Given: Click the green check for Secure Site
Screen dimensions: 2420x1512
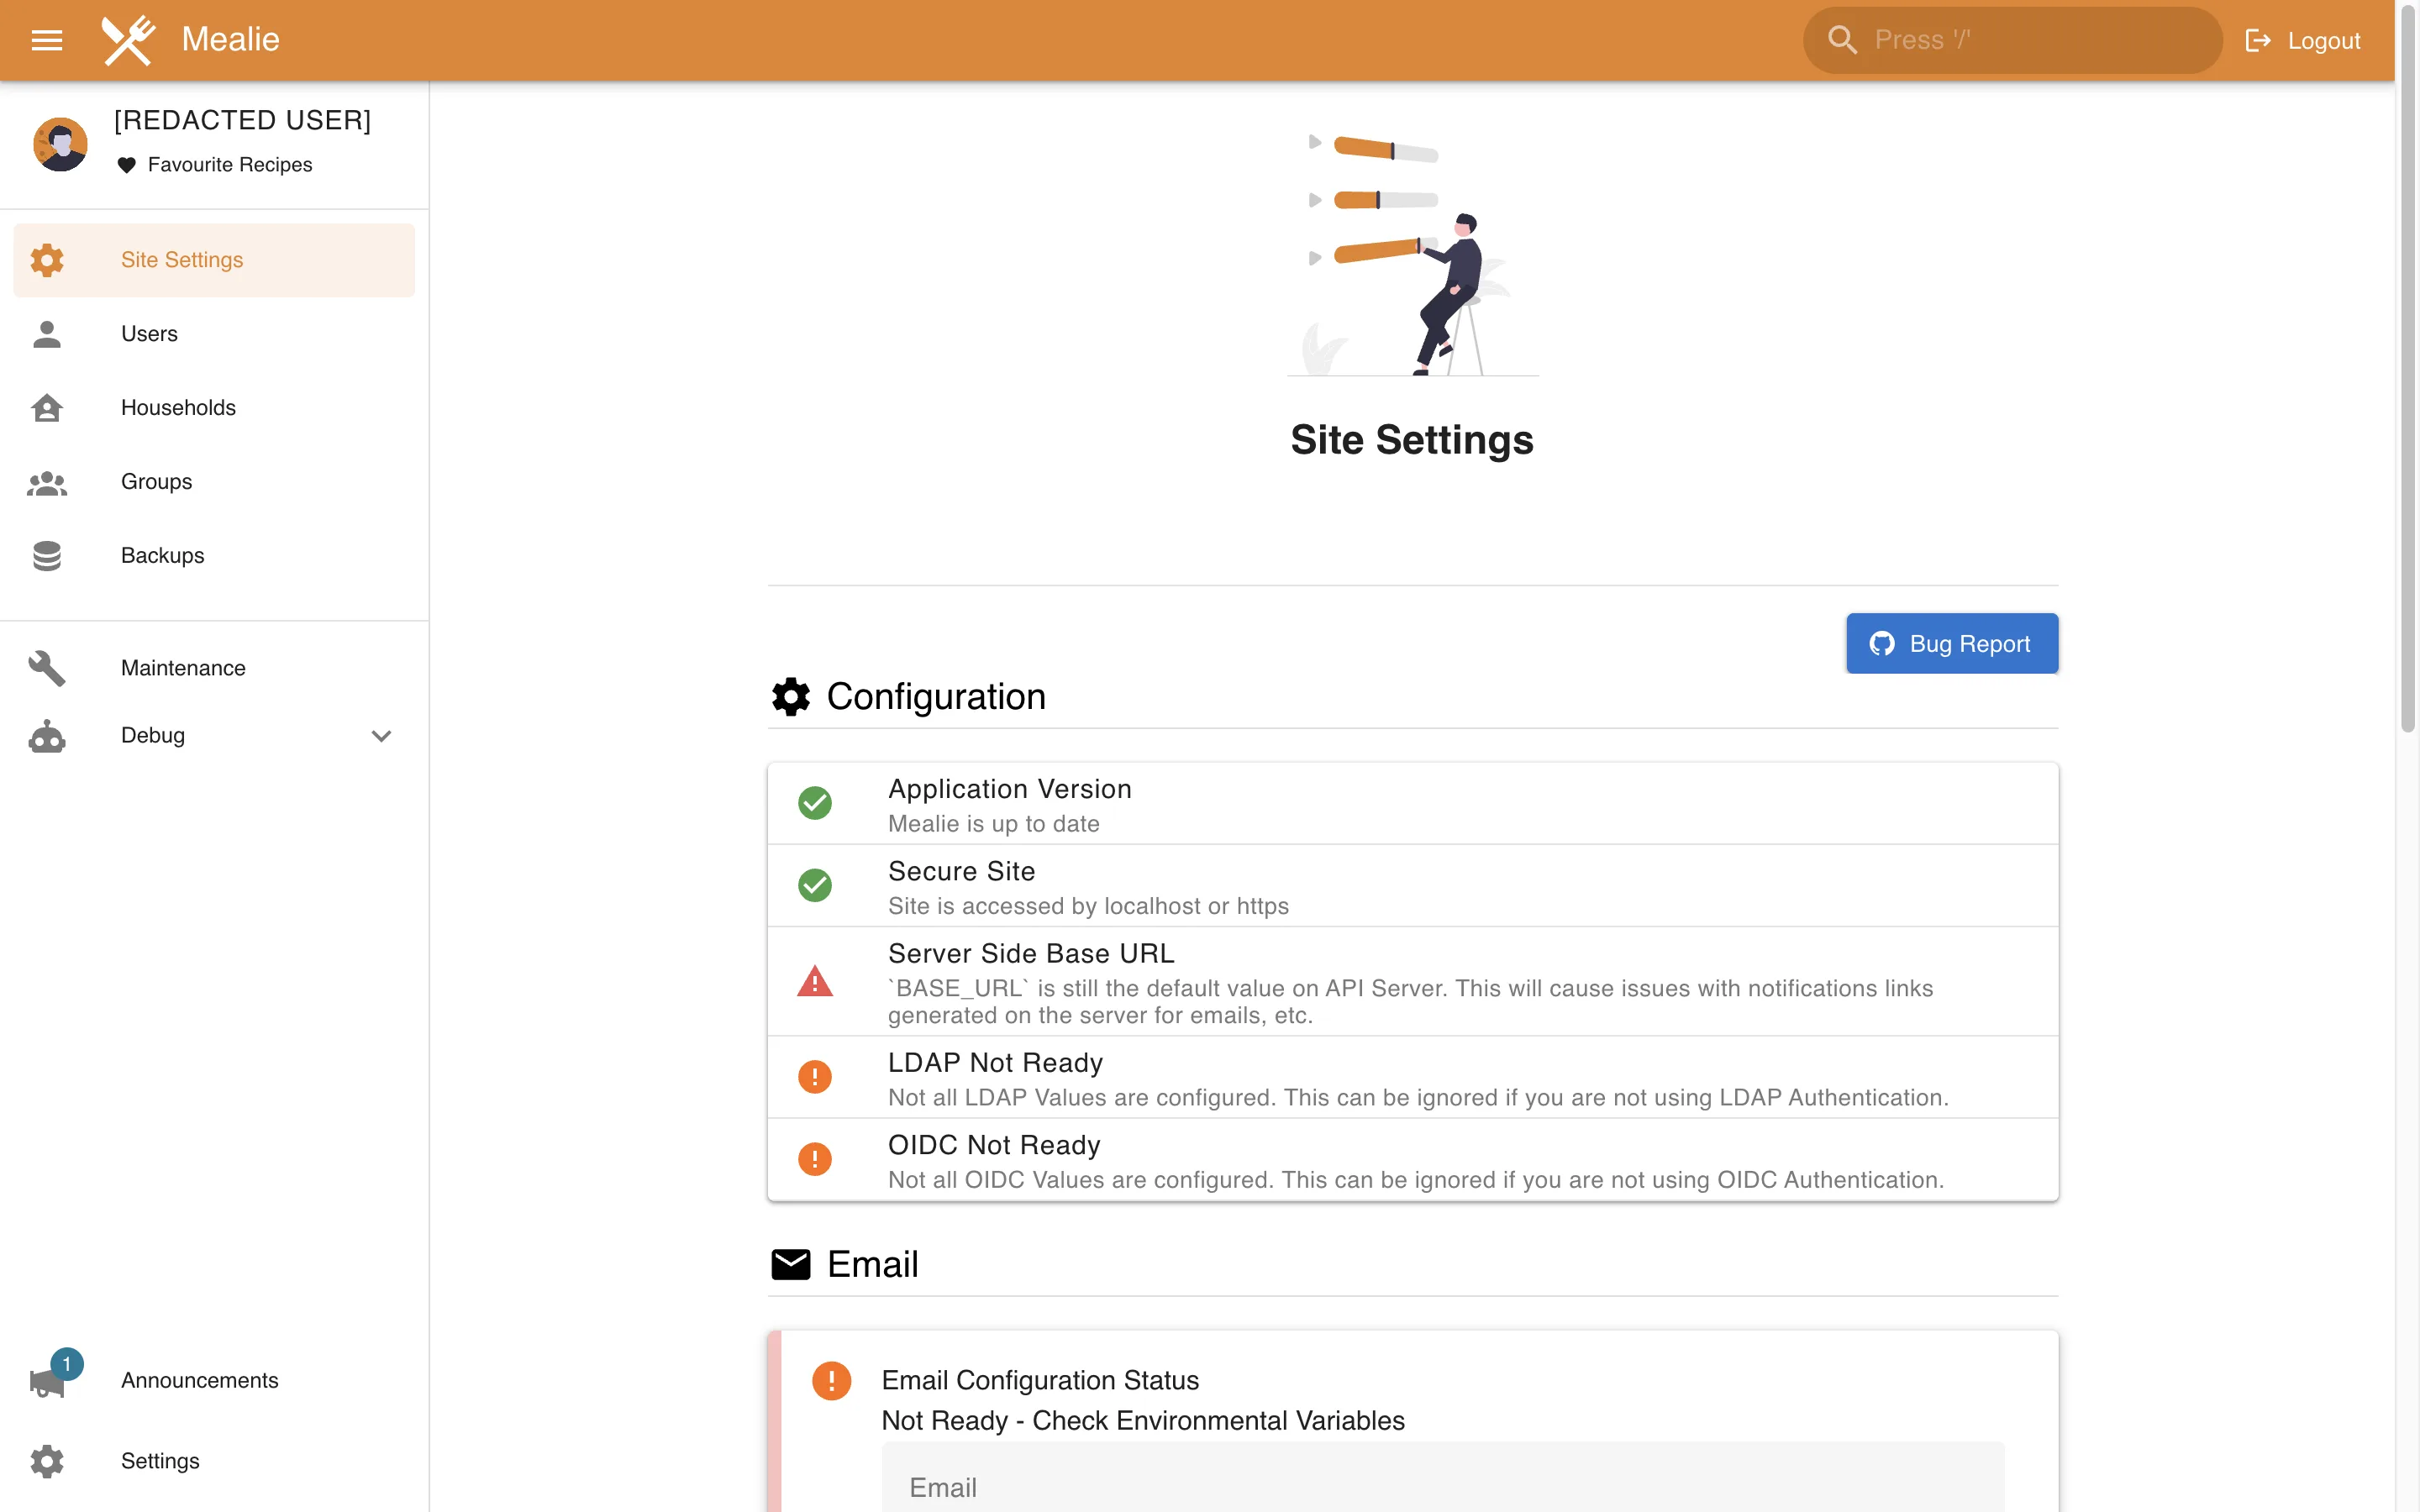Looking at the screenshot, I should tap(815, 885).
